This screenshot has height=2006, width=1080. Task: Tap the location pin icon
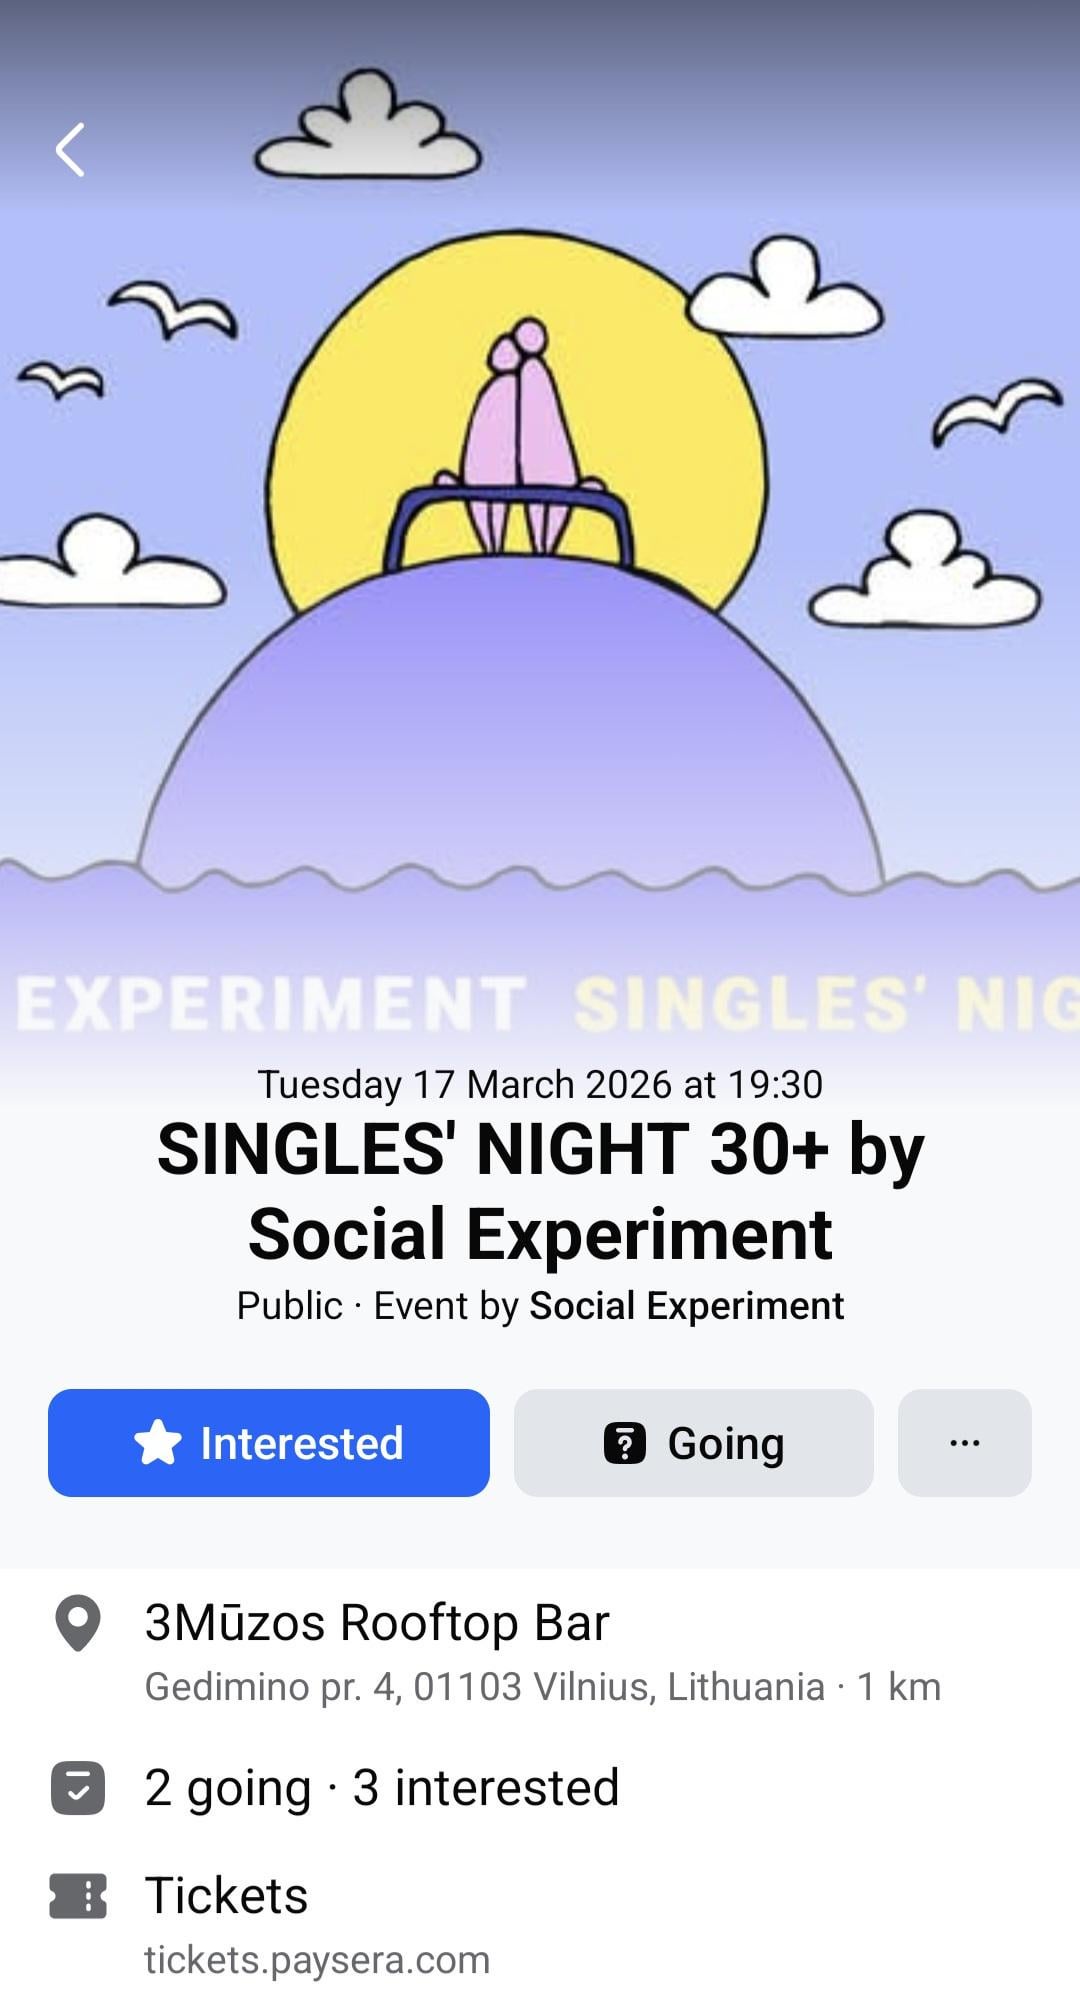(78, 1622)
